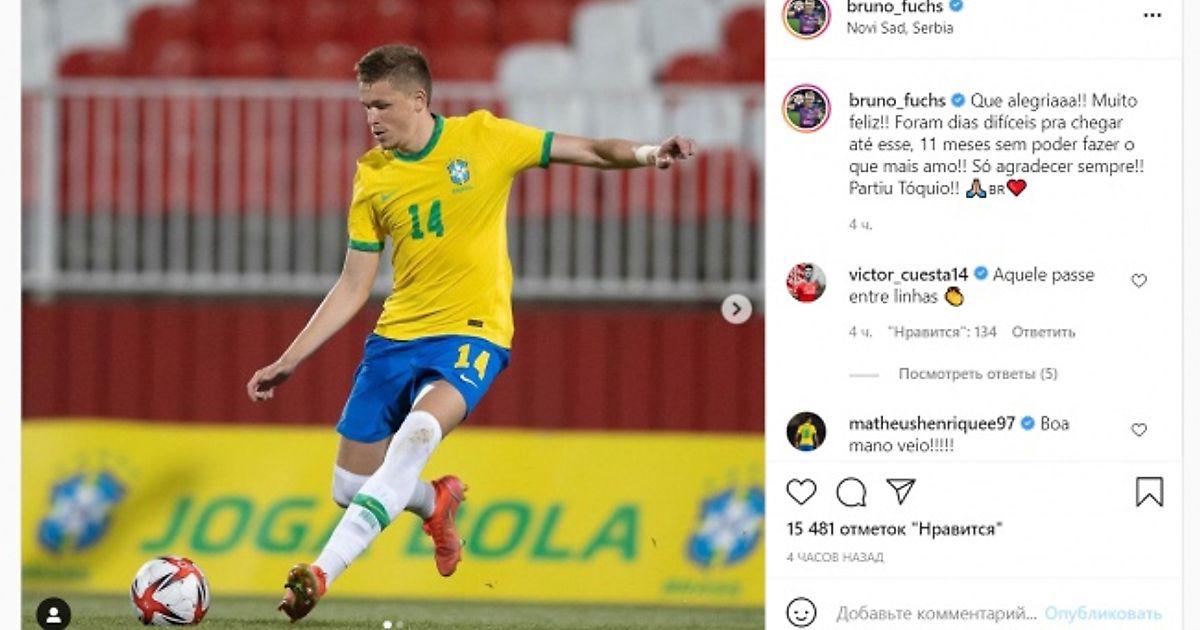Open matheushenriquee97 avatar thumbnail

[806, 432]
